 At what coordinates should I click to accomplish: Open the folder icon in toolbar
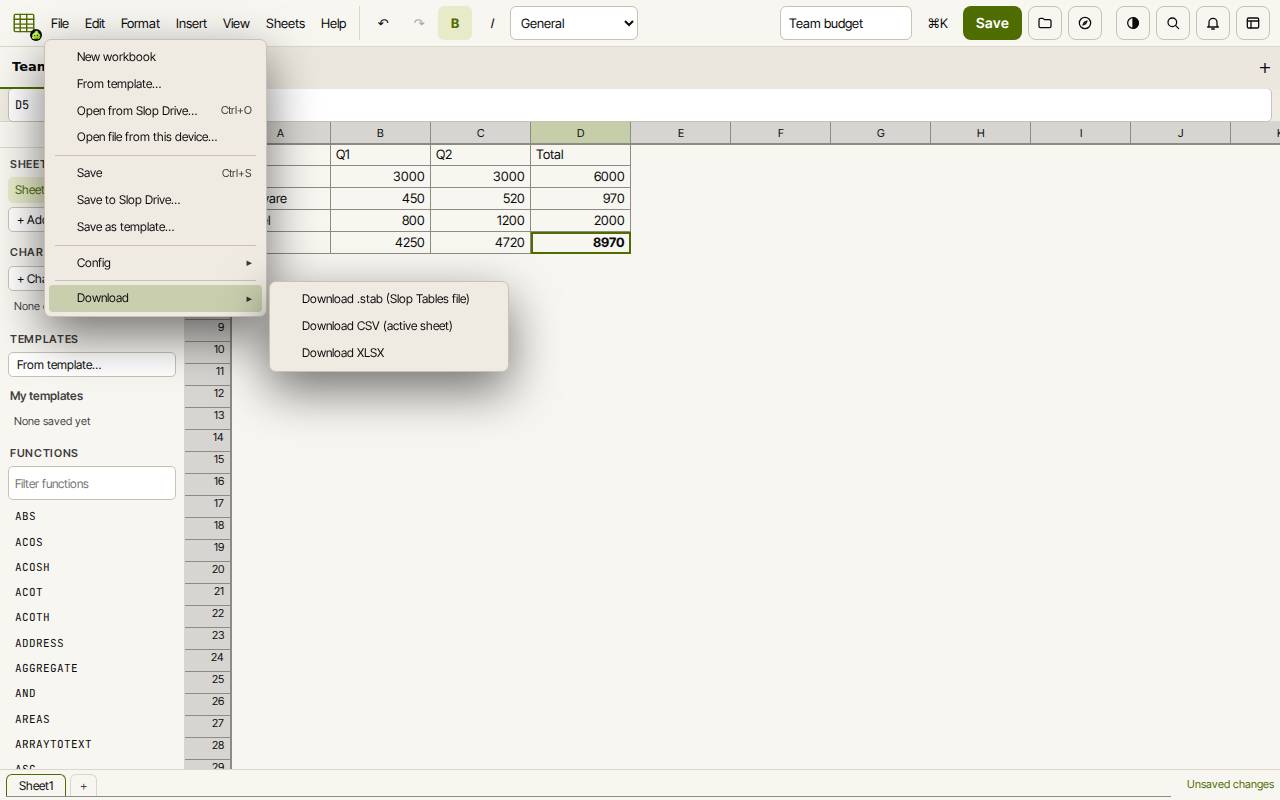coord(1045,23)
